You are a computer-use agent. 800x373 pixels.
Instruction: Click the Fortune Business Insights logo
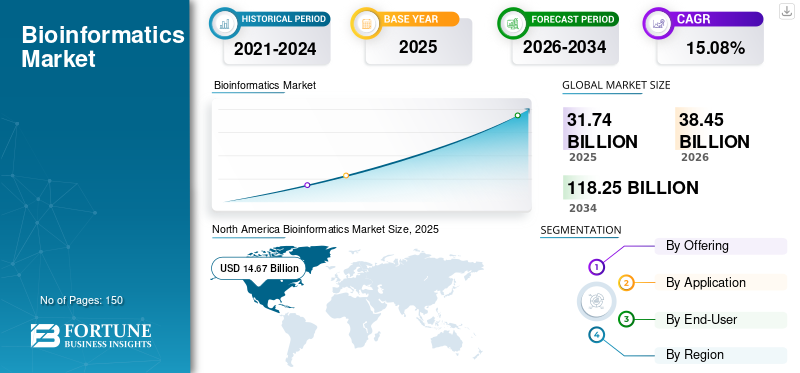pos(91,336)
